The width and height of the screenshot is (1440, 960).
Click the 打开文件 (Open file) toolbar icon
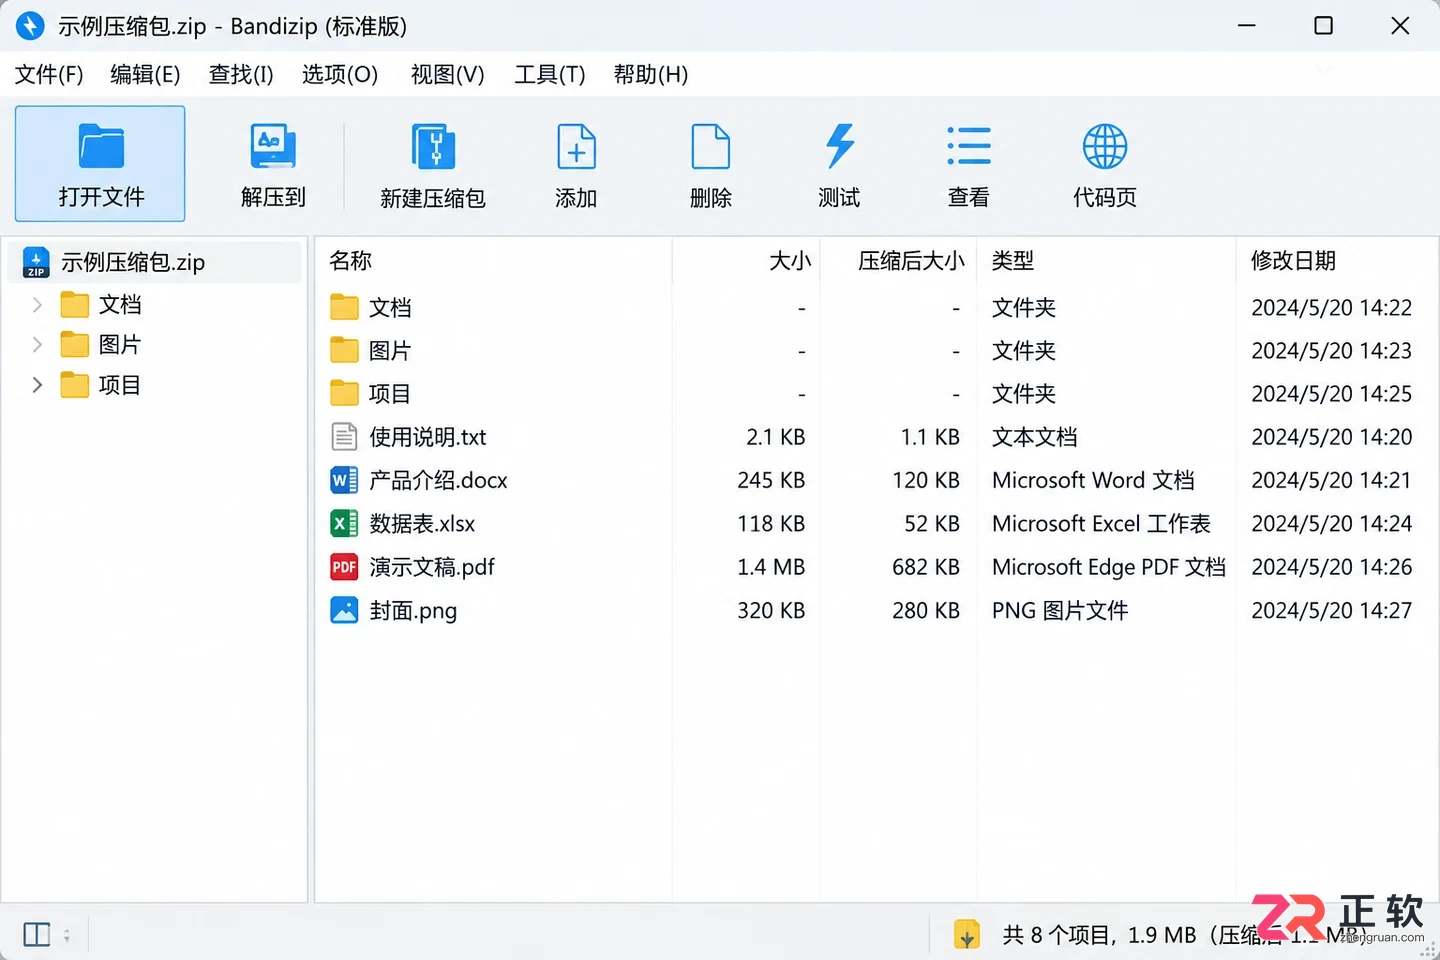click(x=101, y=147)
